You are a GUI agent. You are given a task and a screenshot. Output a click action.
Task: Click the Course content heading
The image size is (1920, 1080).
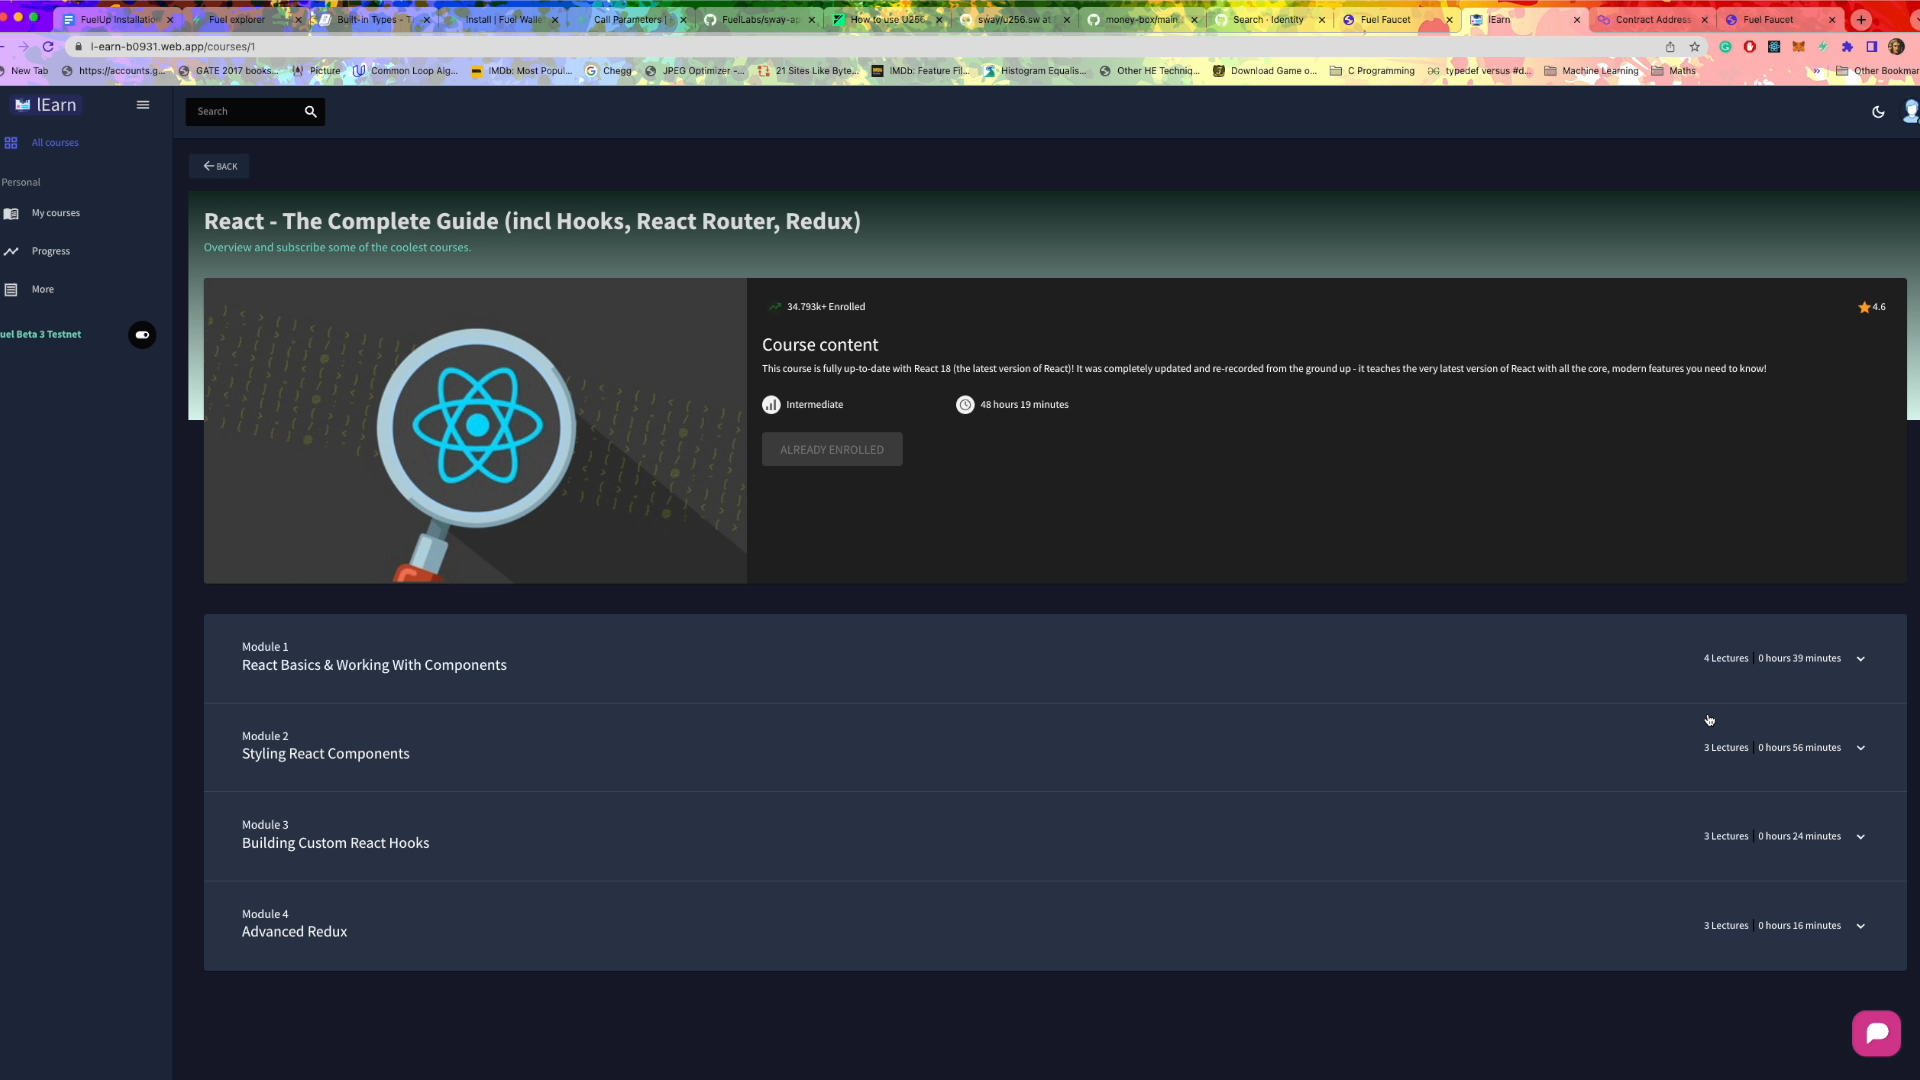820,345
